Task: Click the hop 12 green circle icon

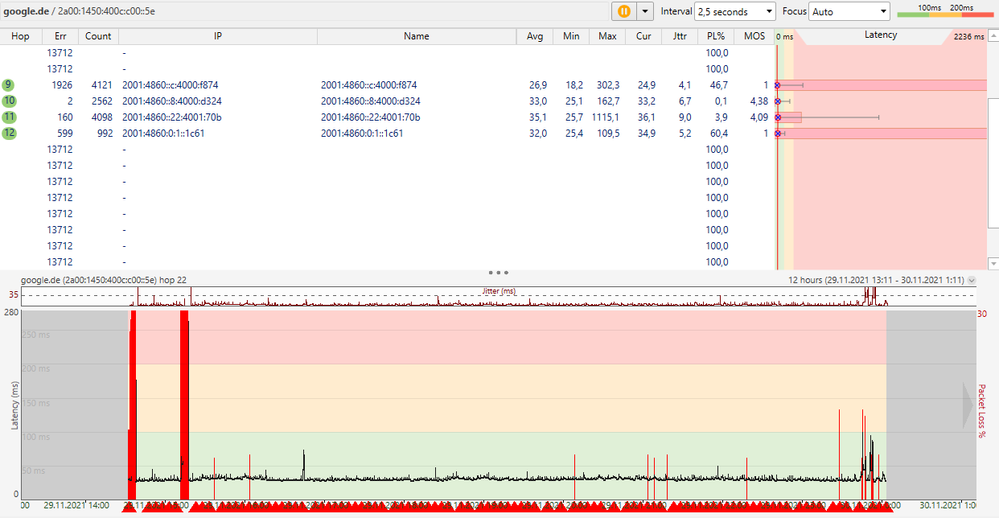Action: pyautogui.click(x=9, y=133)
